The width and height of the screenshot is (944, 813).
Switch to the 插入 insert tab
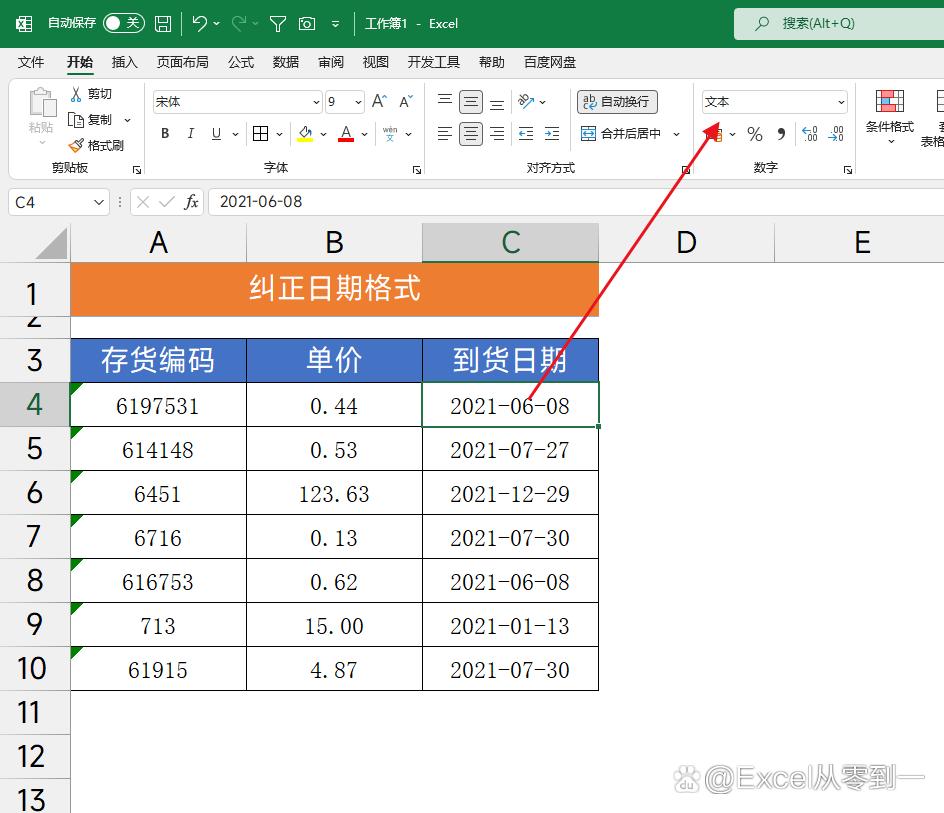click(x=125, y=62)
